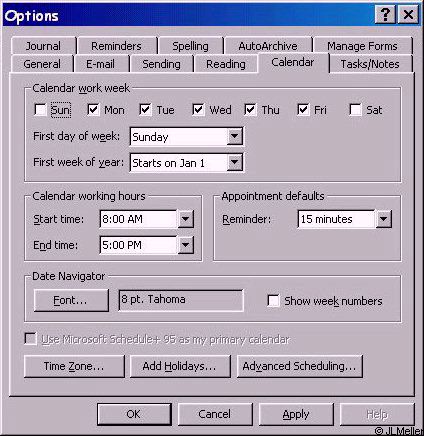This screenshot has width=424, height=436.
Task: Toggle Show week numbers checkbox
Action: tap(273, 301)
